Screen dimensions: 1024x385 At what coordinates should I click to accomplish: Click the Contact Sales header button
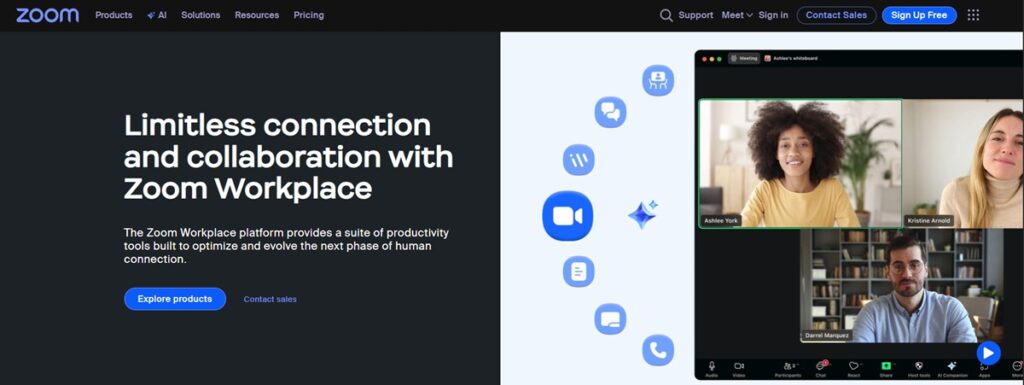(x=837, y=15)
